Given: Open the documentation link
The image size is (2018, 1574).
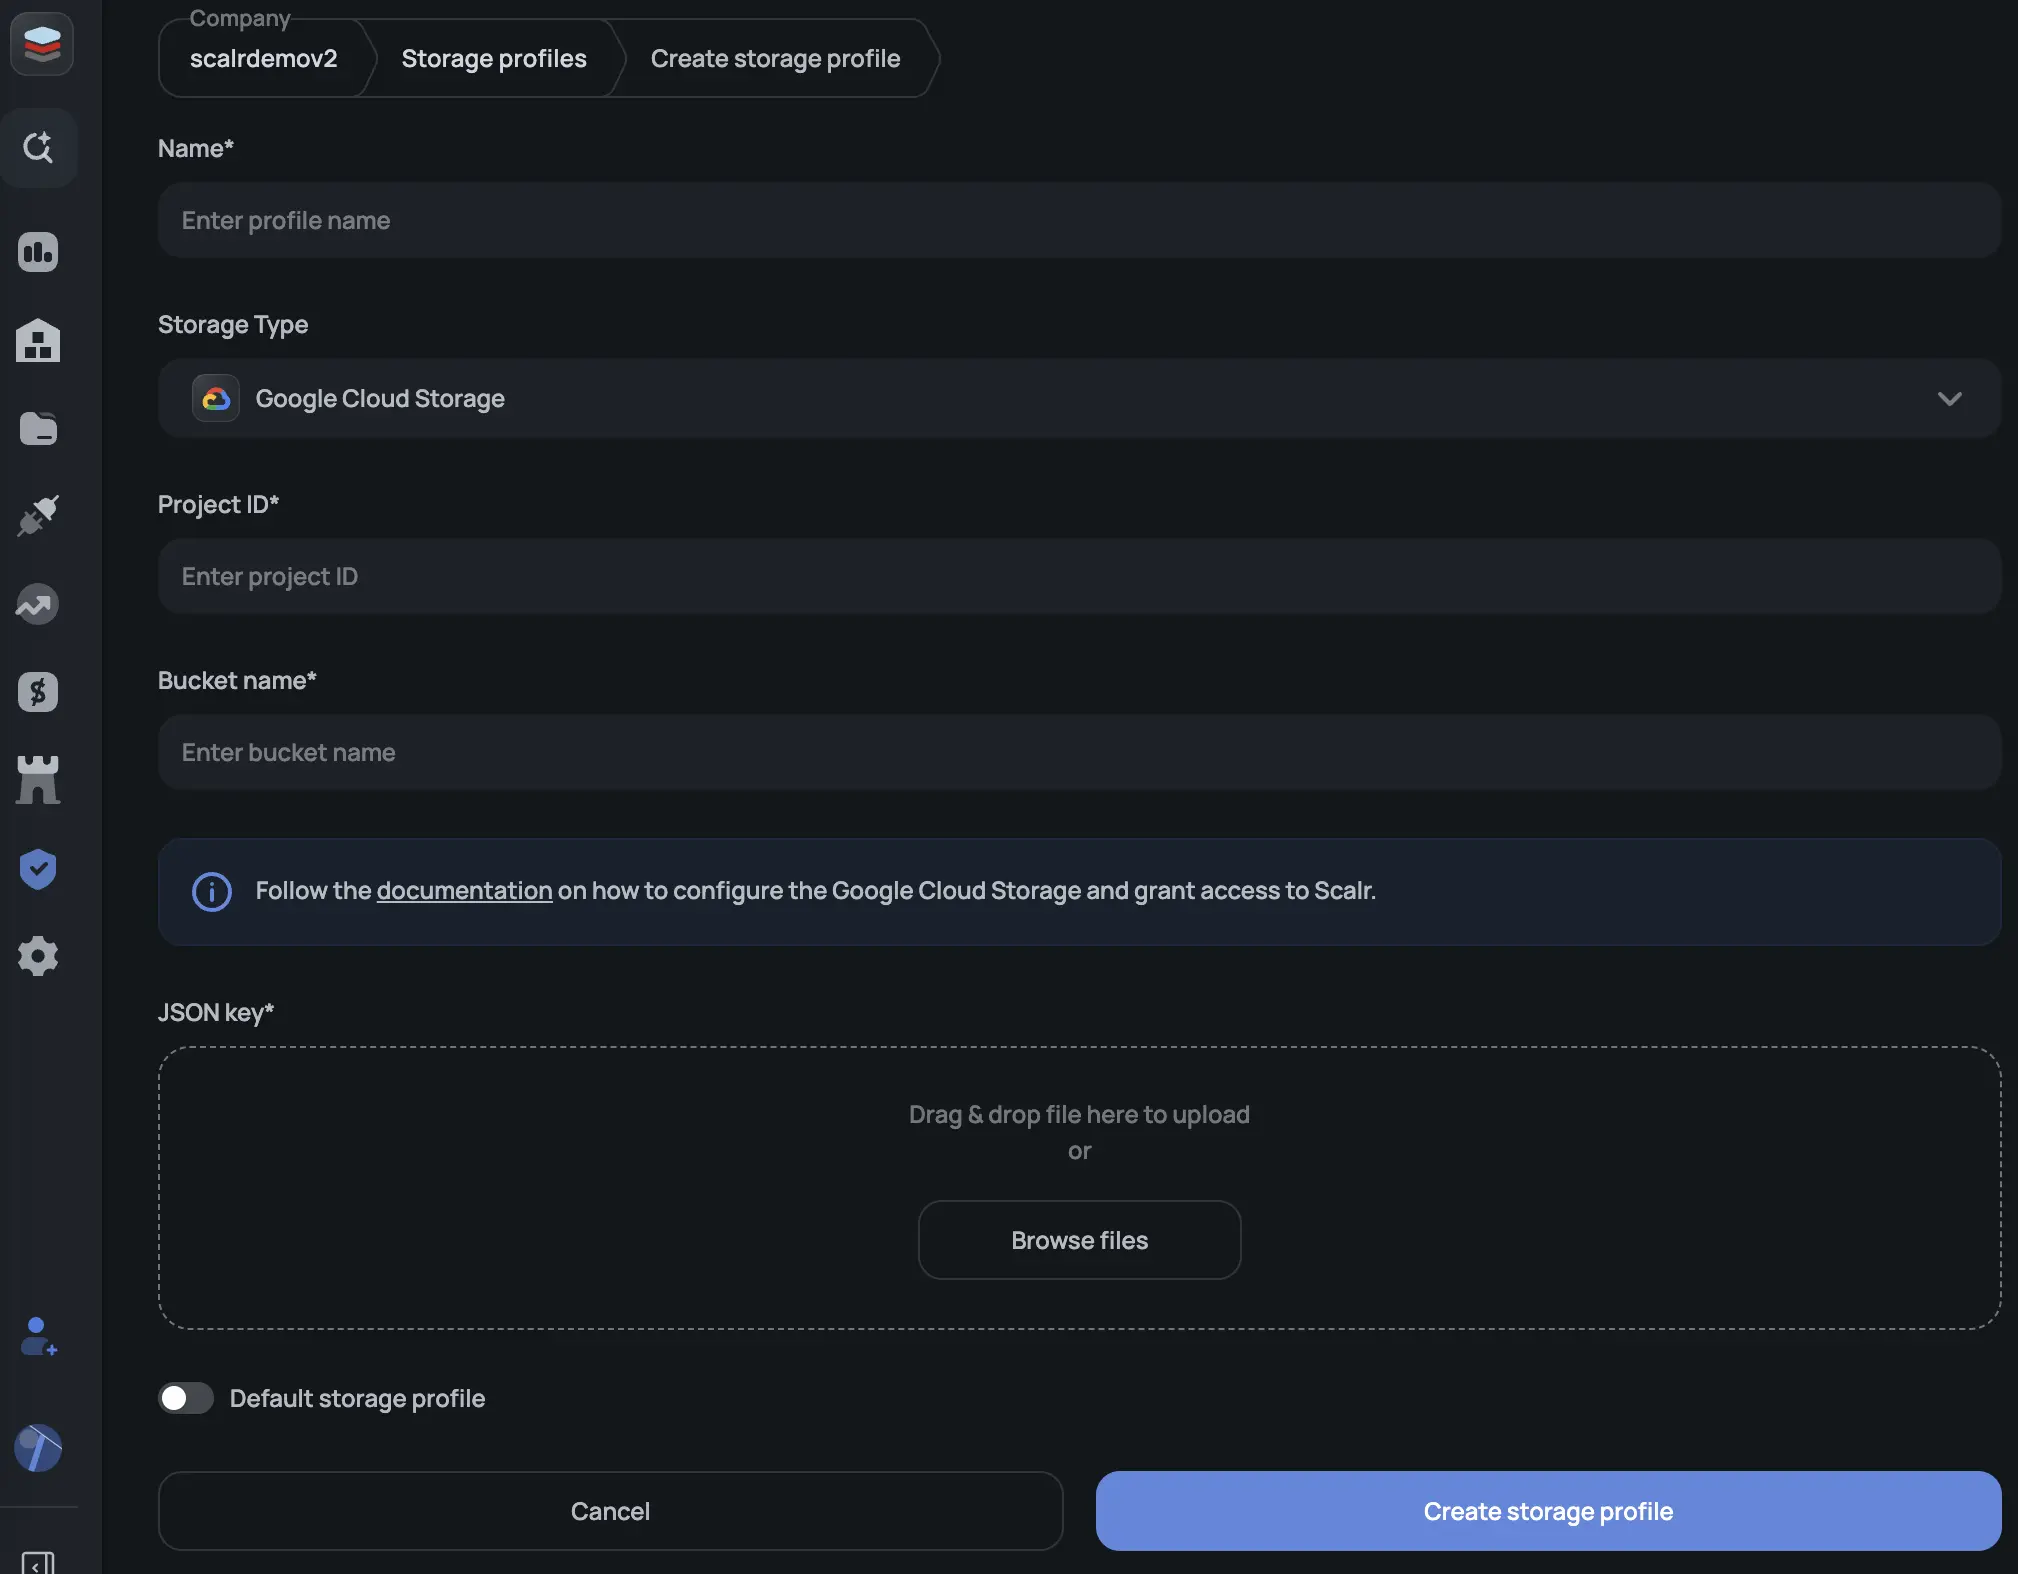Looking at the screenshot, I should coord(464,890).
